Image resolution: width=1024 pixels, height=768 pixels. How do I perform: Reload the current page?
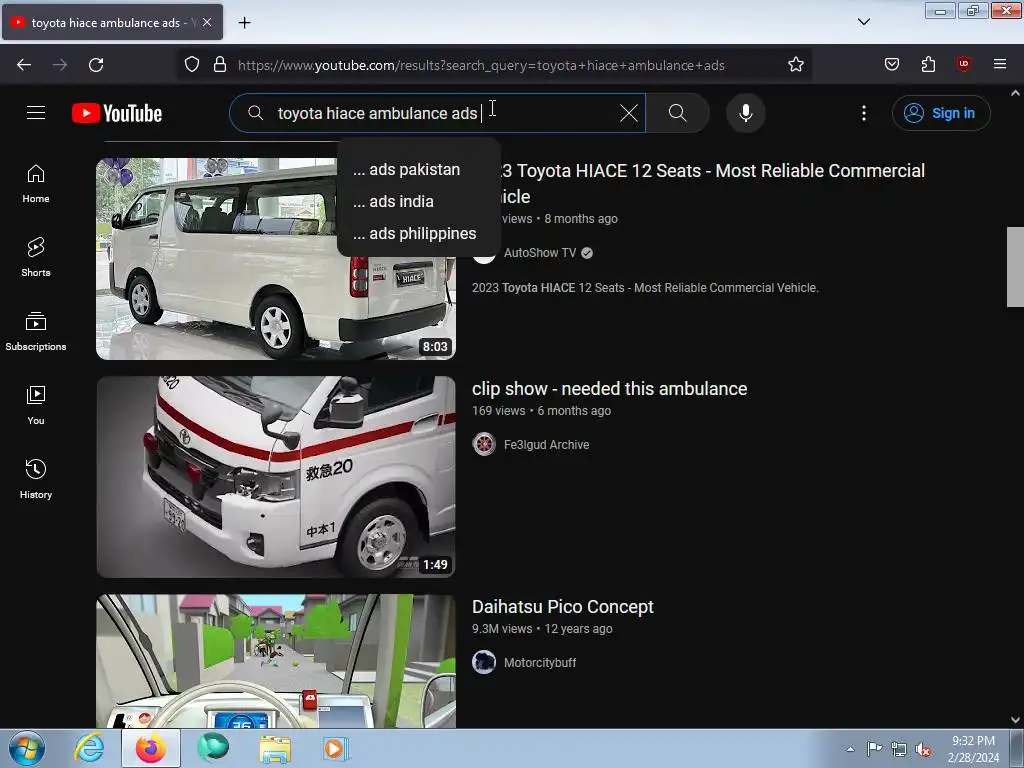(96, 65)
